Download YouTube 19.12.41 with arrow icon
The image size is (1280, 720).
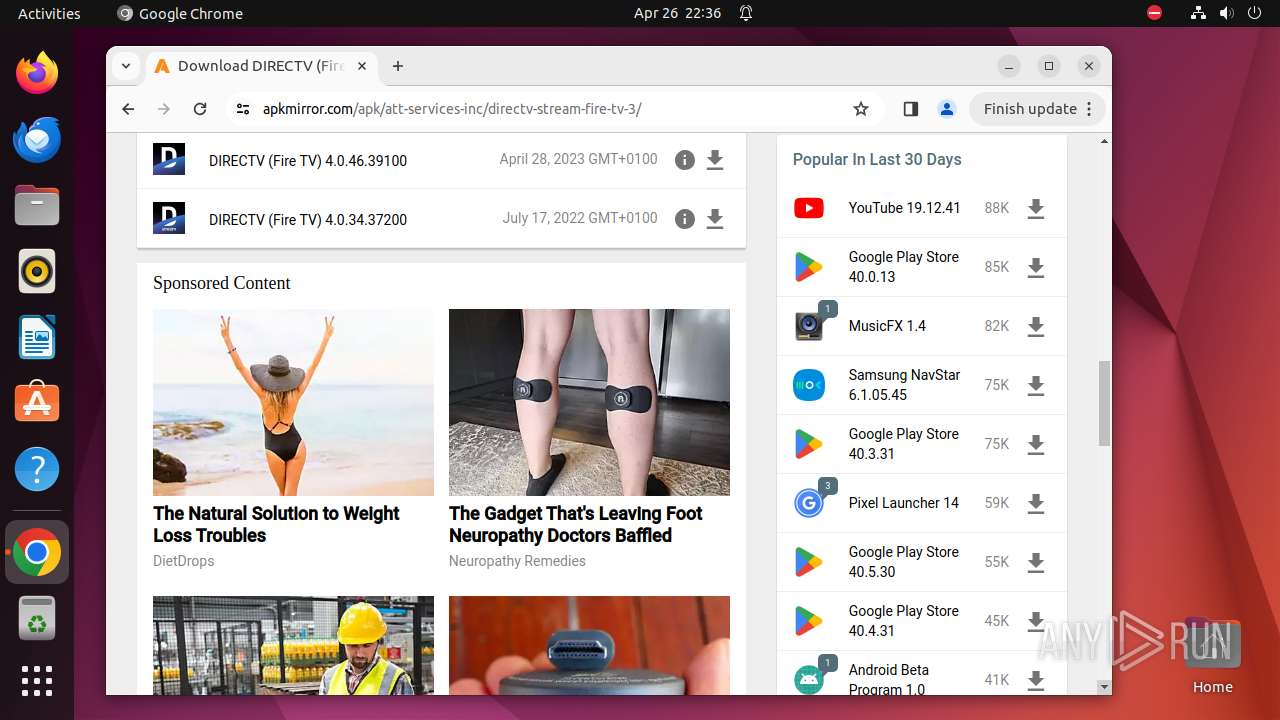coord(1036,208)
